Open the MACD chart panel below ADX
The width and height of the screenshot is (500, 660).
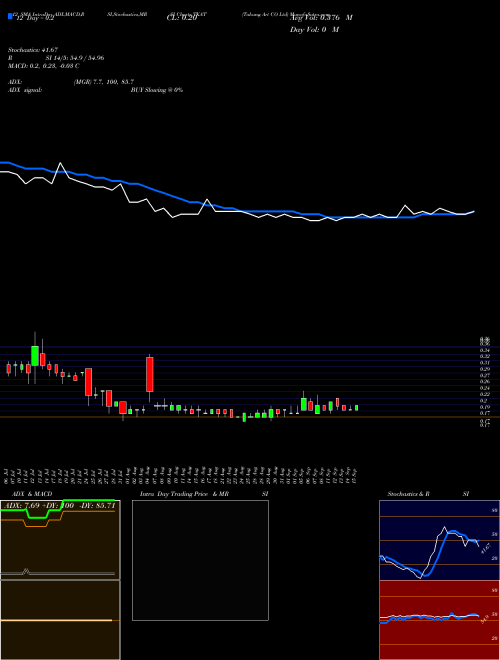(60, 620)
